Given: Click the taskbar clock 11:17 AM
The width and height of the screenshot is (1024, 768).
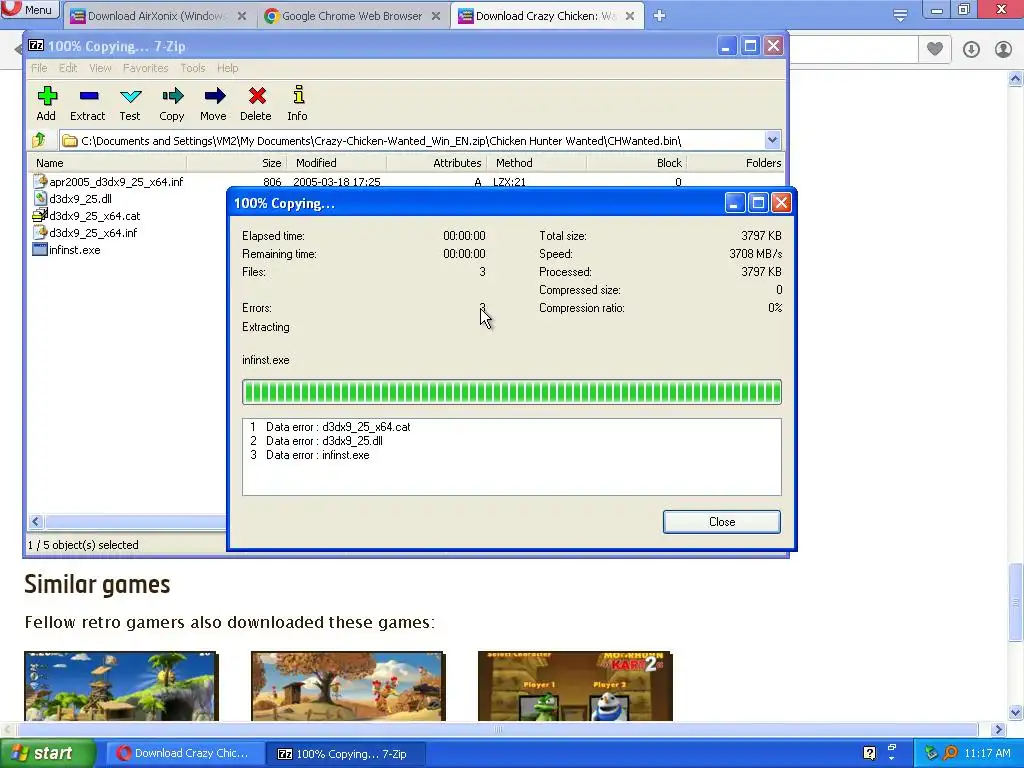Looking at the screenshot, I should pyautogui.click(x=987, y=753).
